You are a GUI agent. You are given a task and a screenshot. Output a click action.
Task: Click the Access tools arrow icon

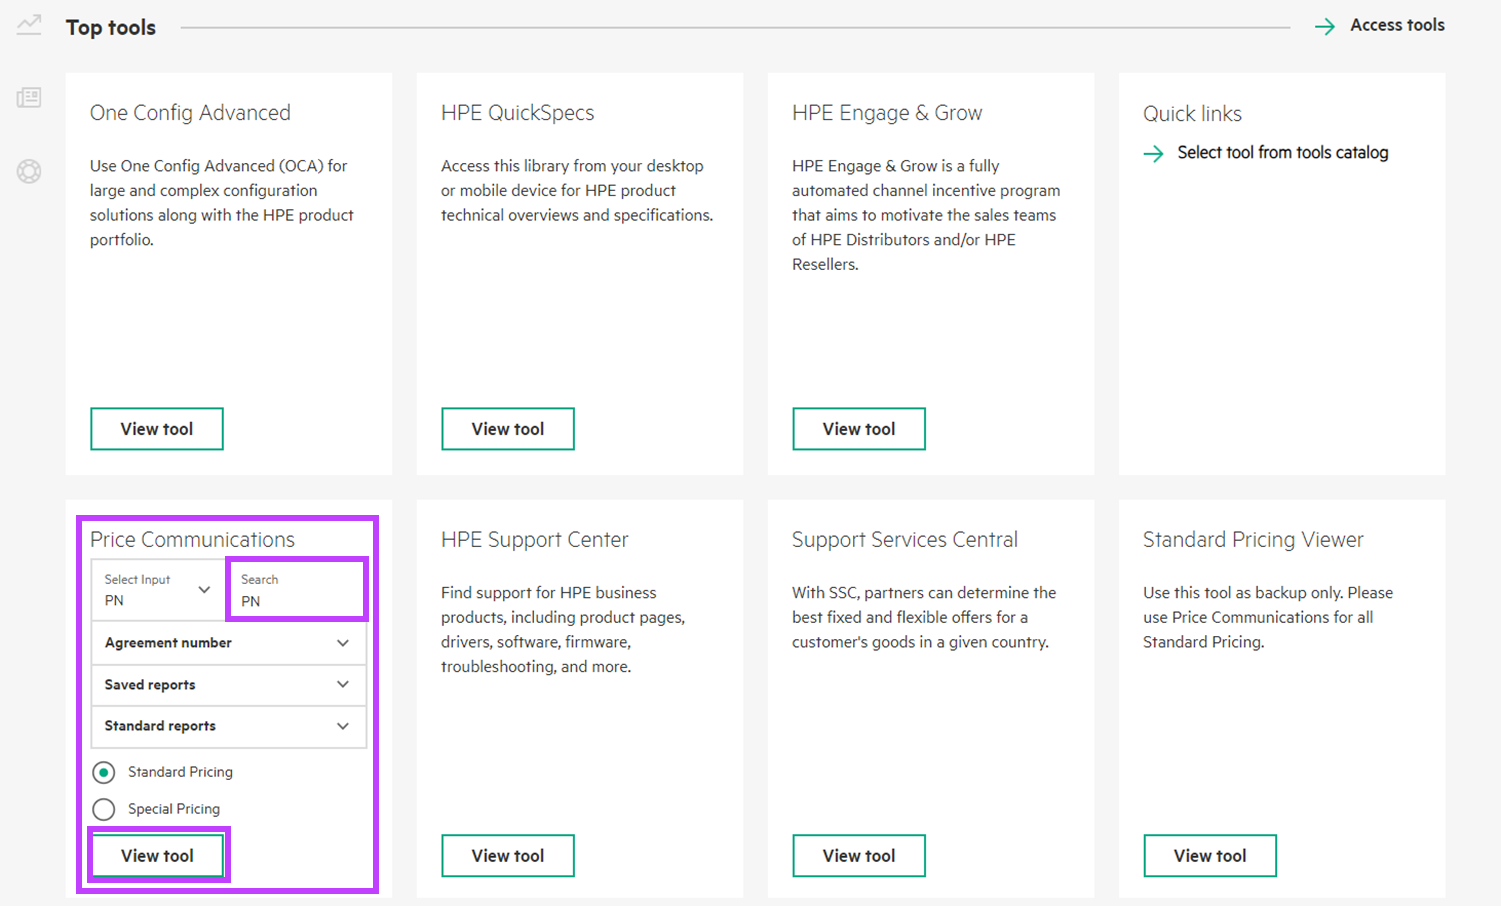[1325, 27]
